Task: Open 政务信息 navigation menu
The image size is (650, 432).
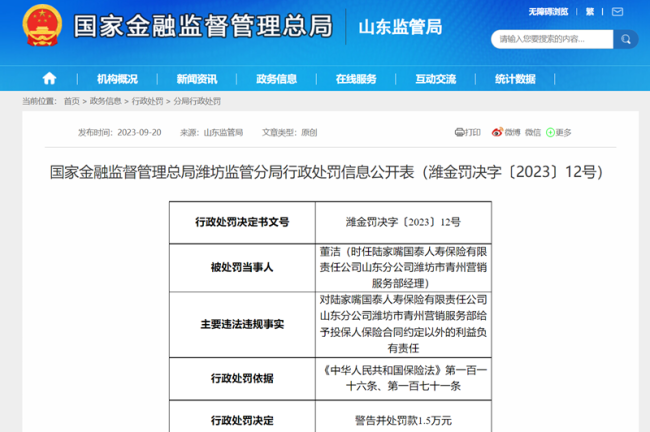Action: pos(276,79)
